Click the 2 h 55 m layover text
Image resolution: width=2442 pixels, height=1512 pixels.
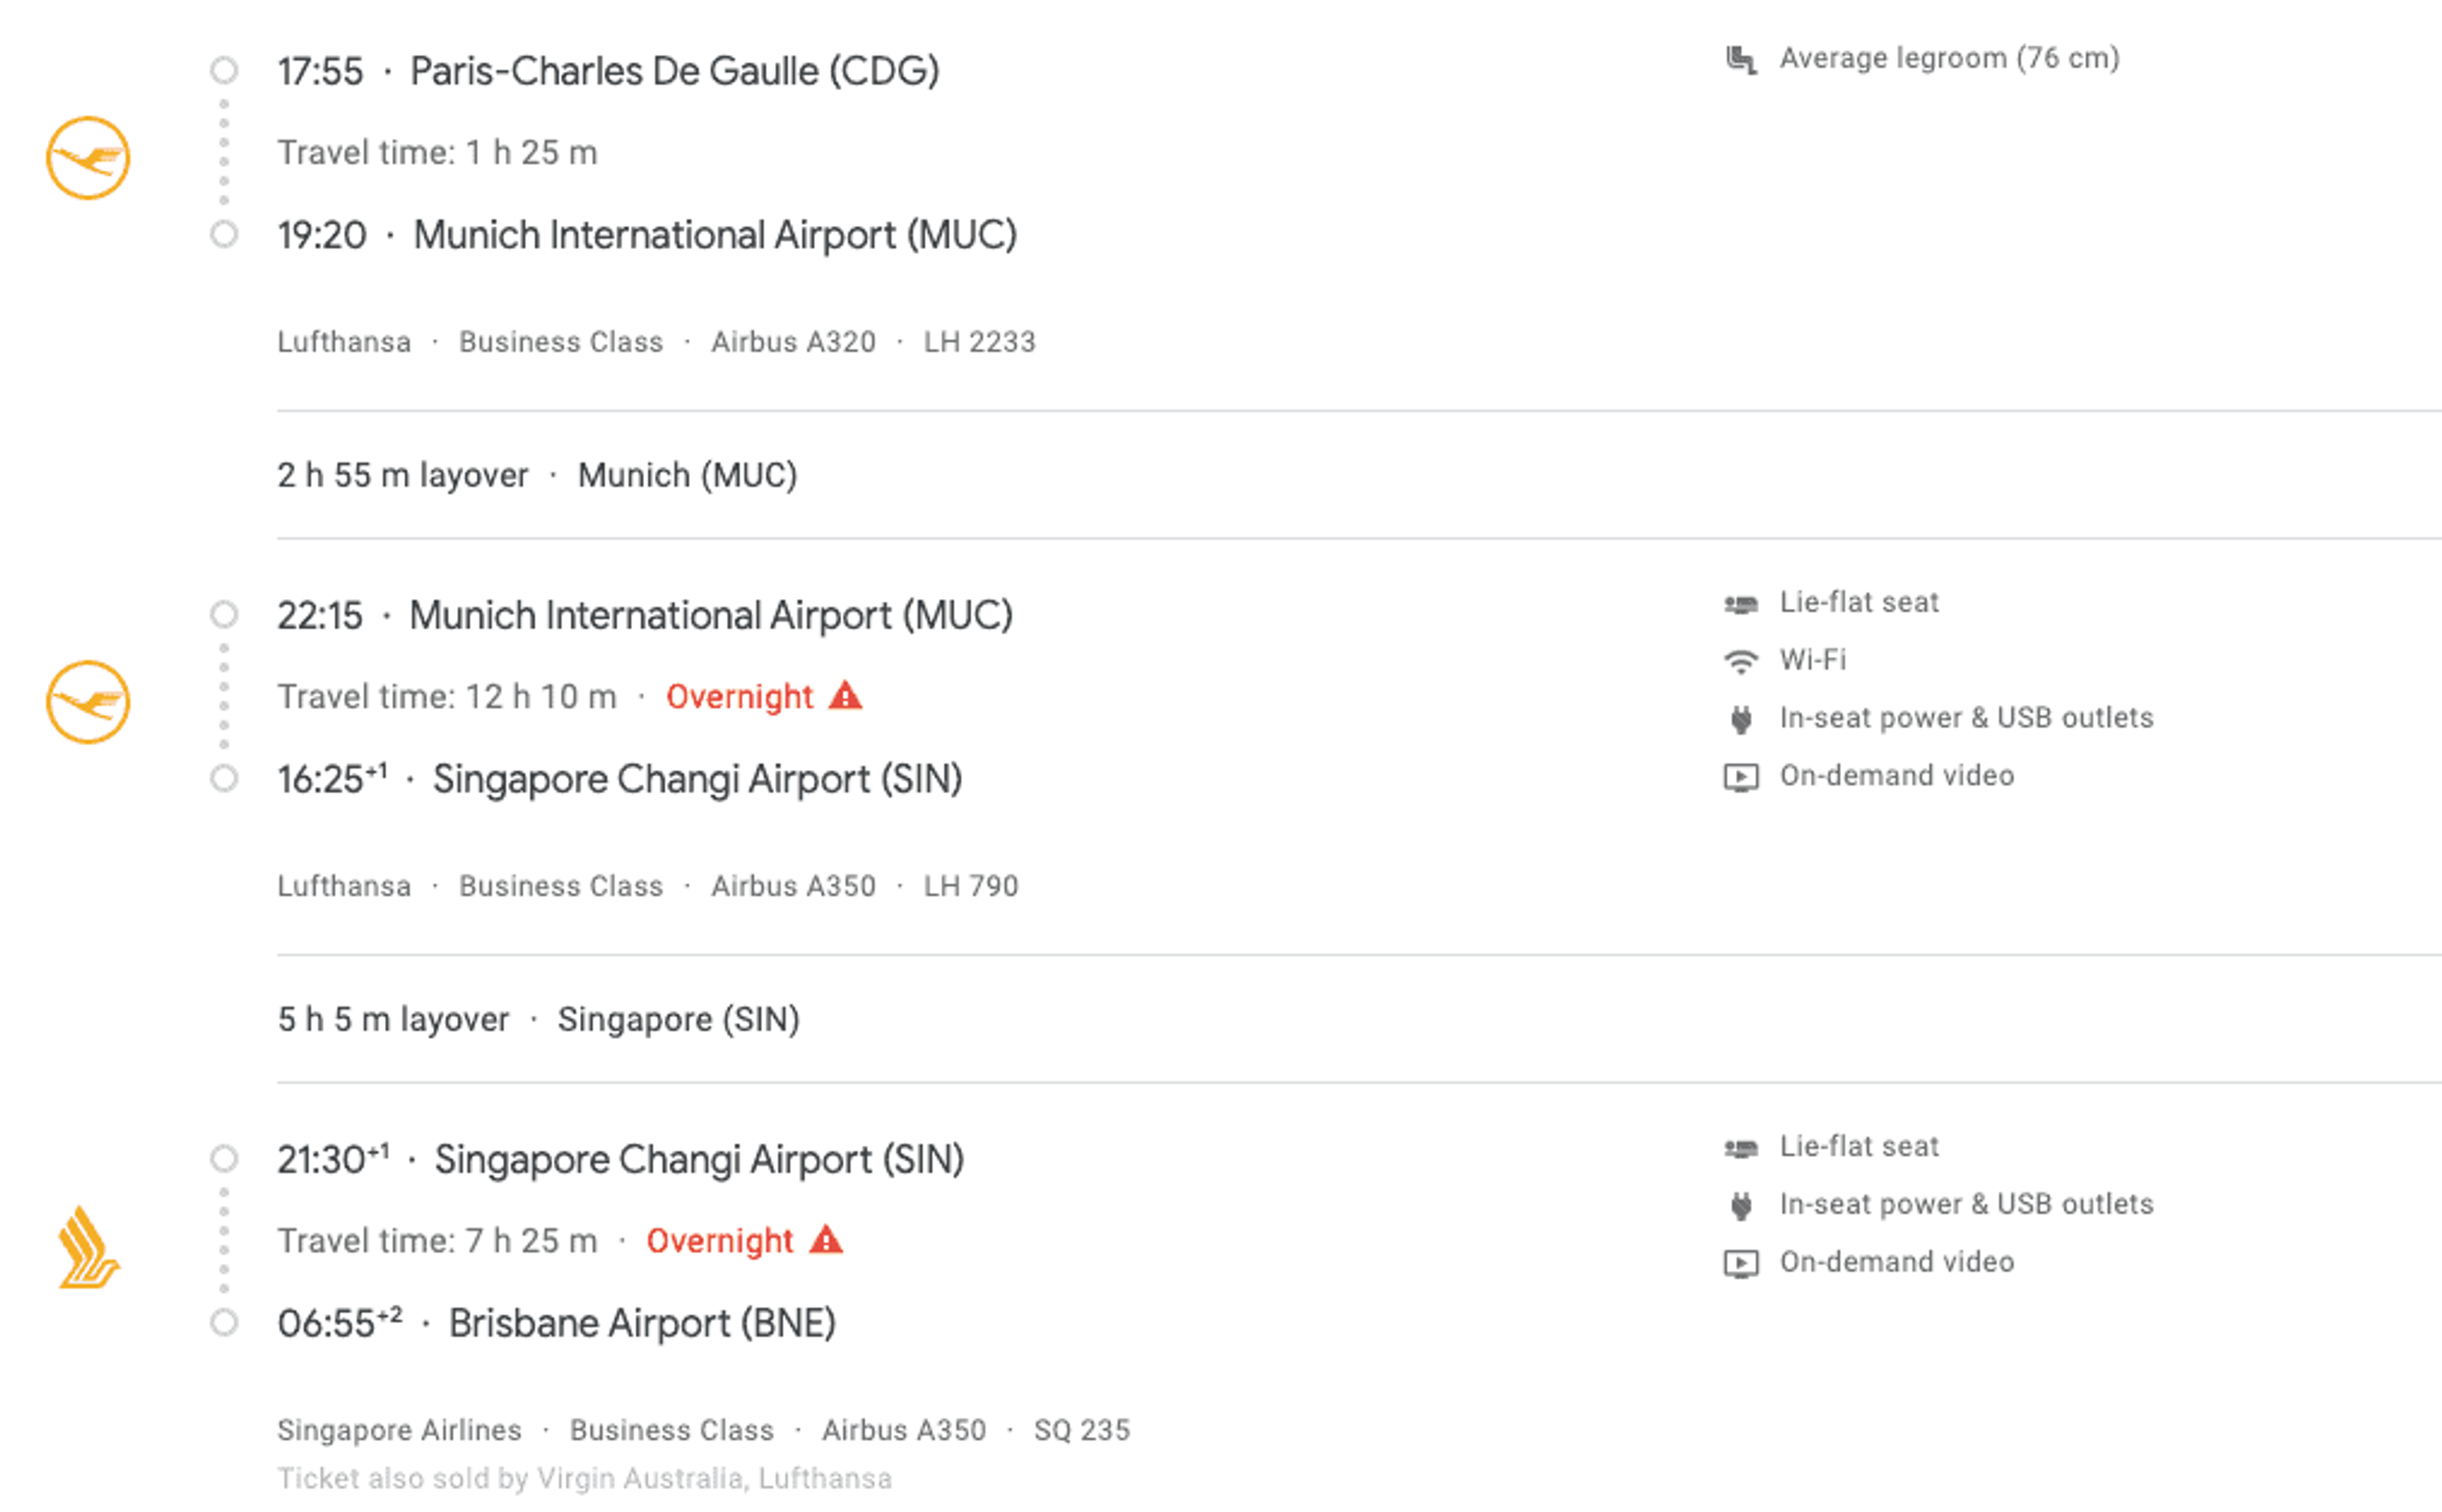402,475
